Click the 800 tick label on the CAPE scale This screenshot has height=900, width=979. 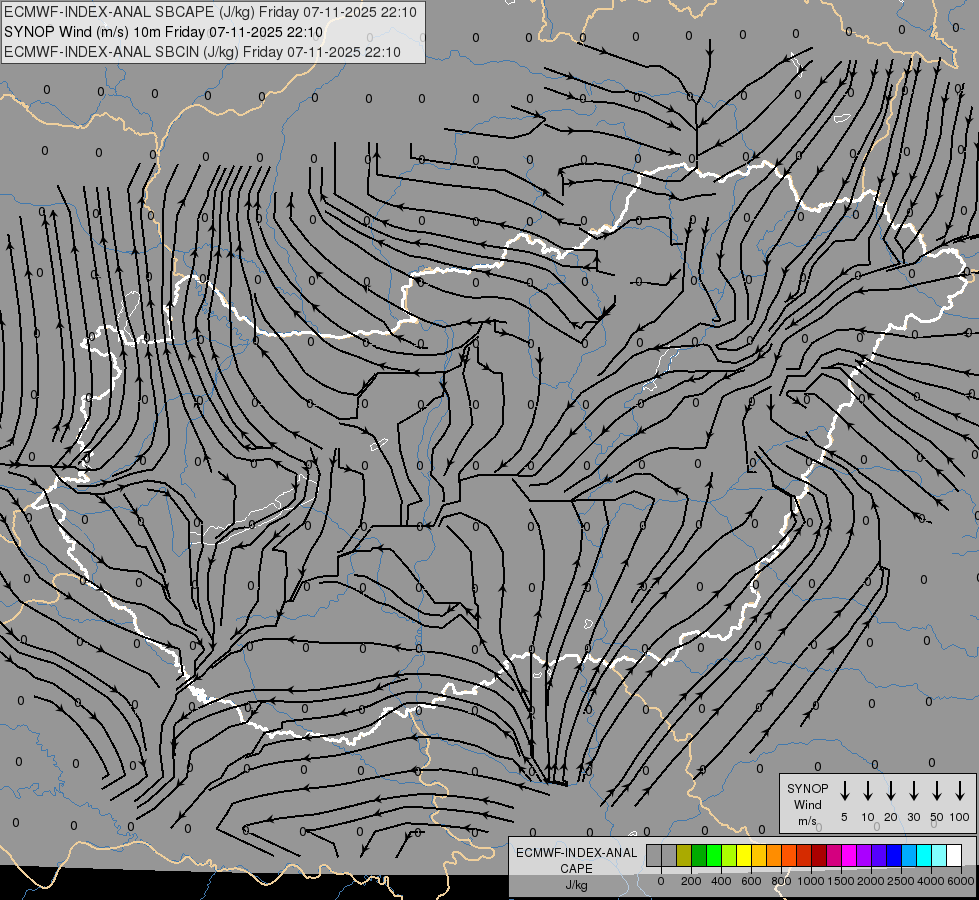[781, 881]
